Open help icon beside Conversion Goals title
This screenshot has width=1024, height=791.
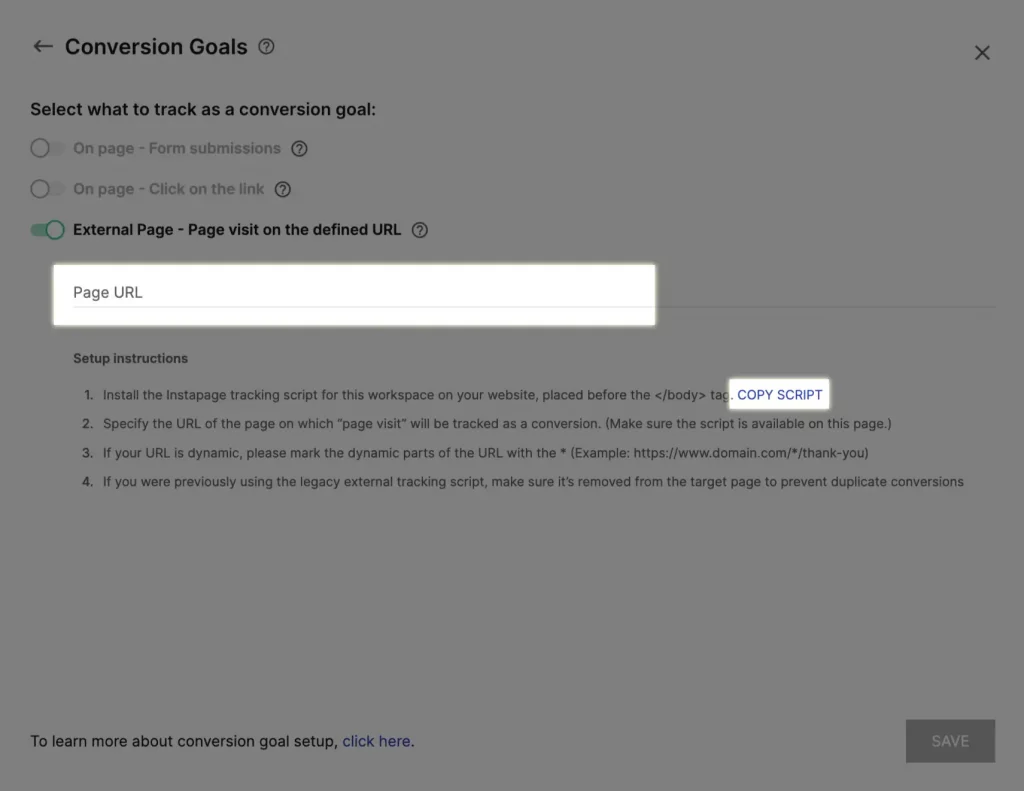[266, 46]
